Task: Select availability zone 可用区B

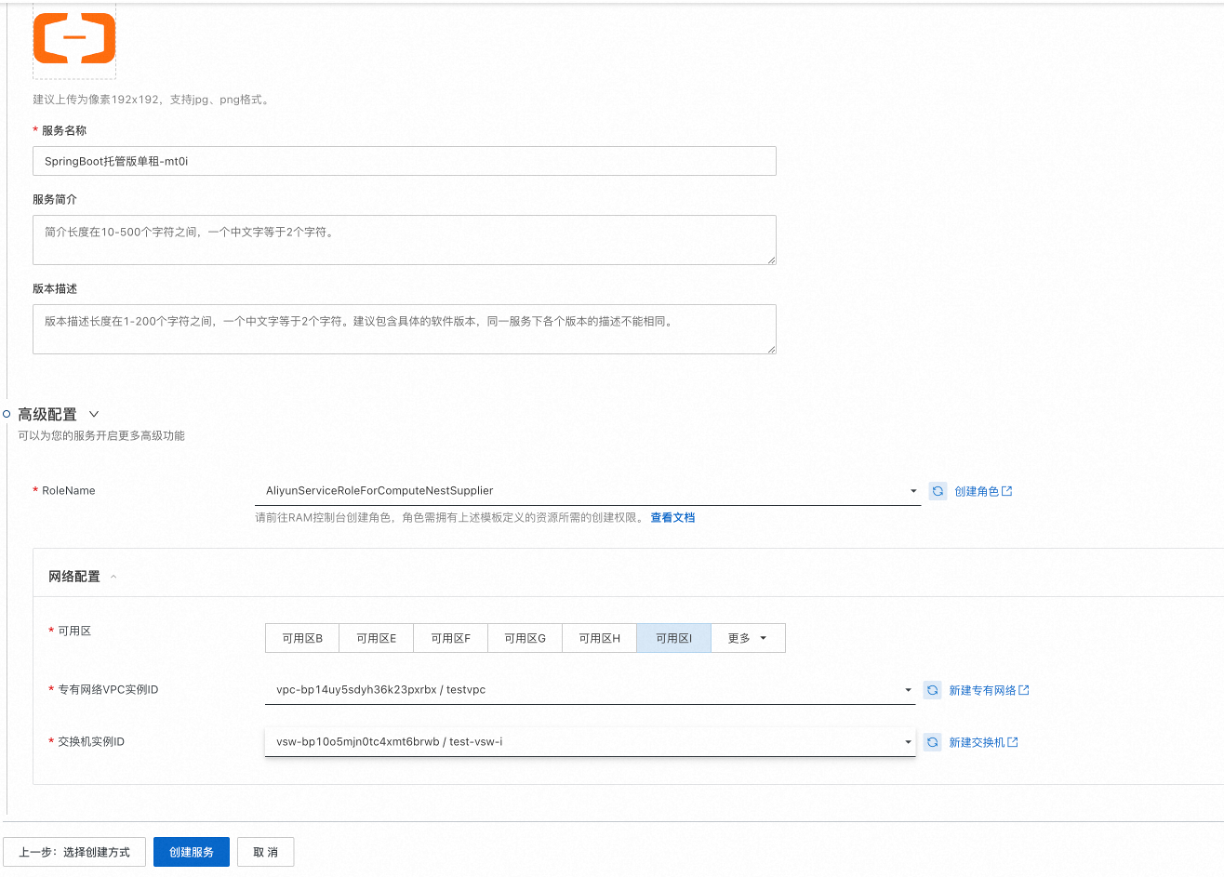Action: pos(302,638)
